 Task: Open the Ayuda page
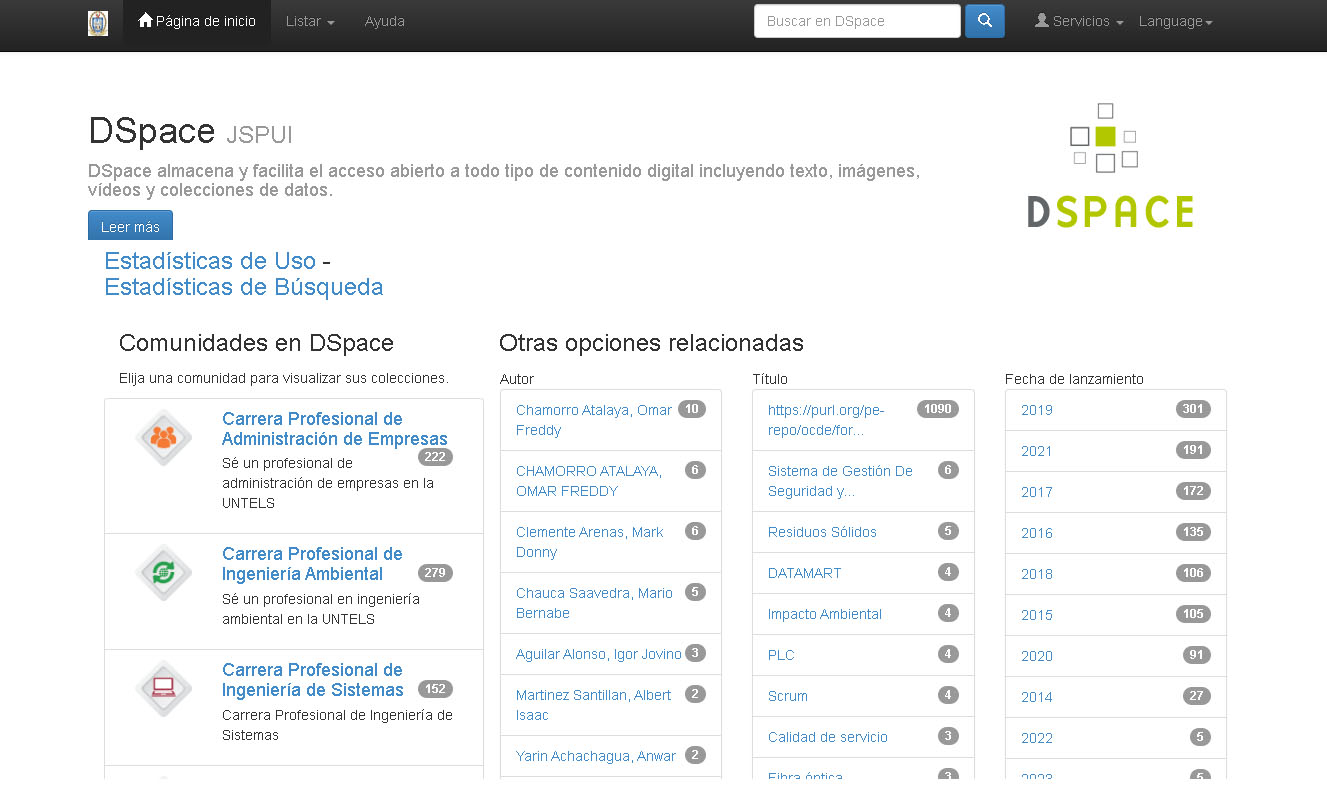click(385, 21)
